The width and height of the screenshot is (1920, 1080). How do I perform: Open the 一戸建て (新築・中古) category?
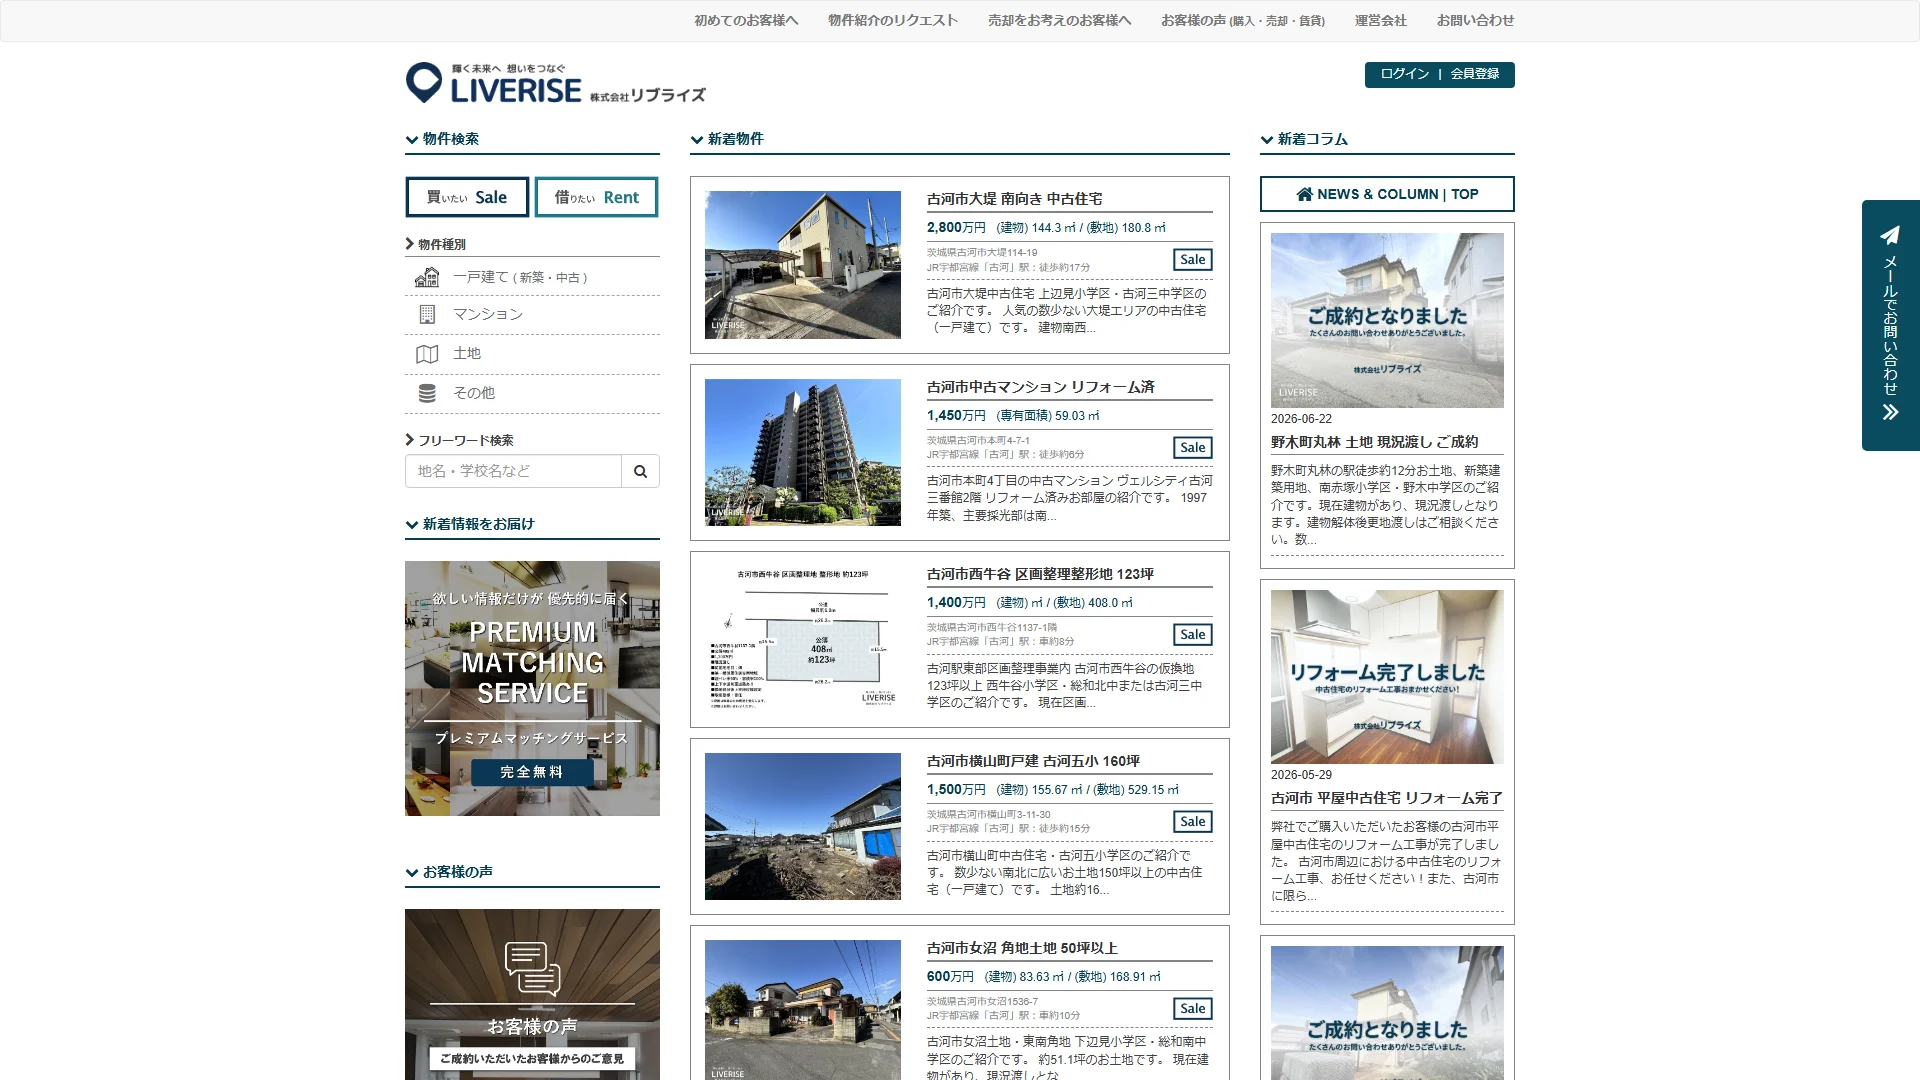pos(532,277)
